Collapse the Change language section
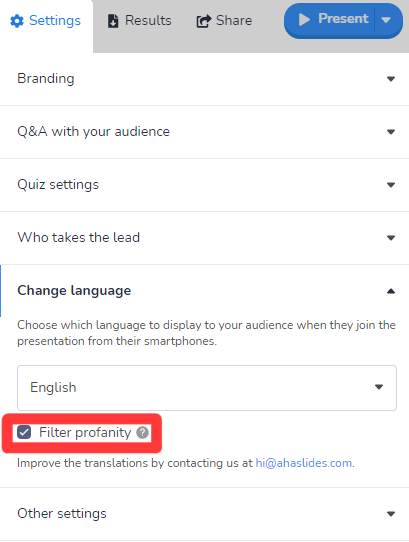The height and width of the screenshot is (542, 409). pyautogui.click(x=204, y=291)
